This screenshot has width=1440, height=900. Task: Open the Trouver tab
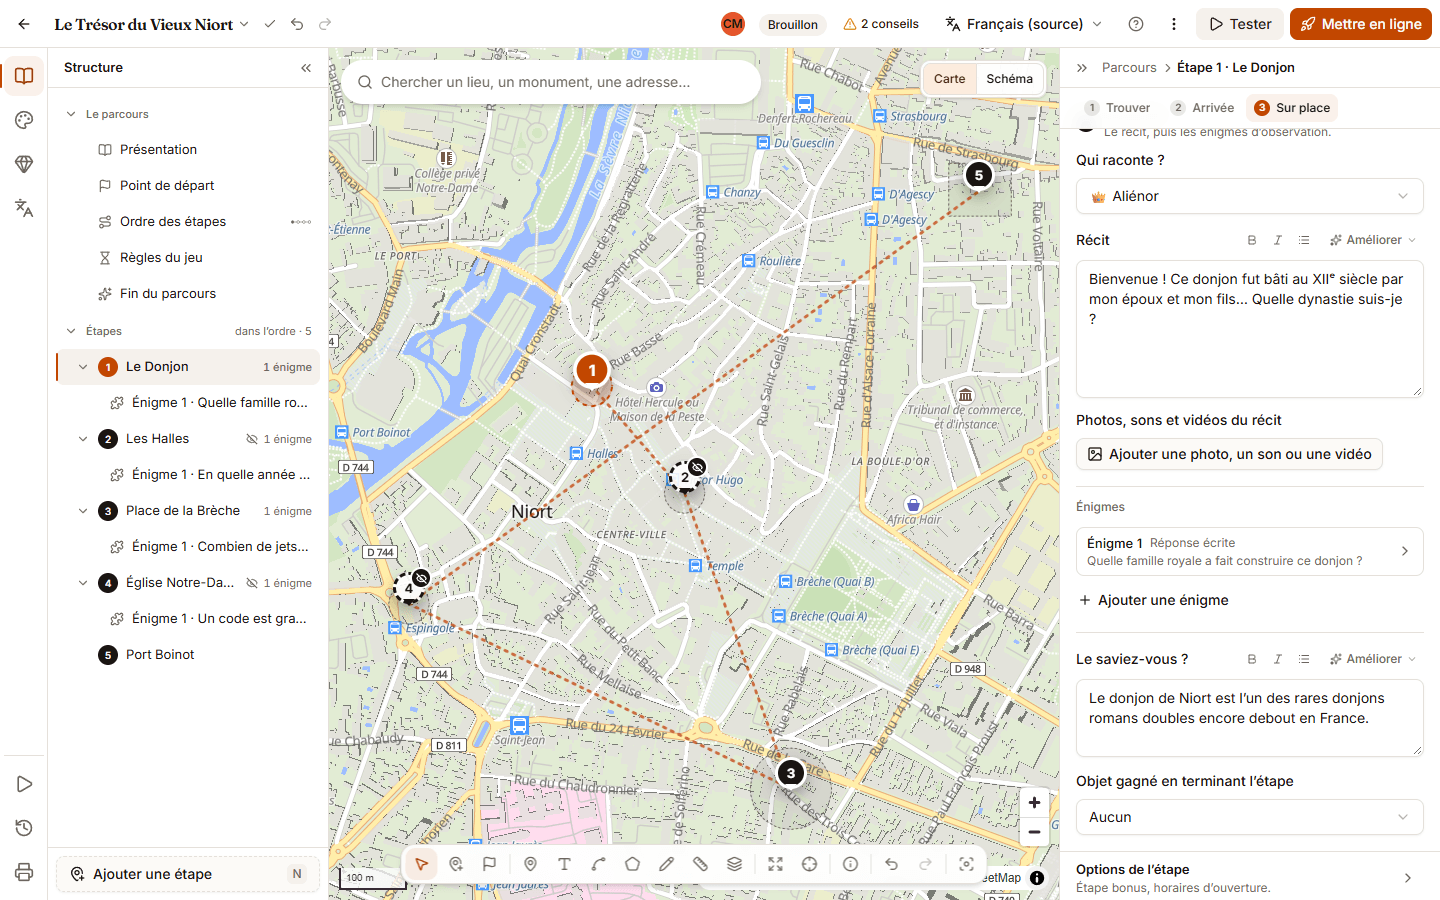[x=1118, y=108]
